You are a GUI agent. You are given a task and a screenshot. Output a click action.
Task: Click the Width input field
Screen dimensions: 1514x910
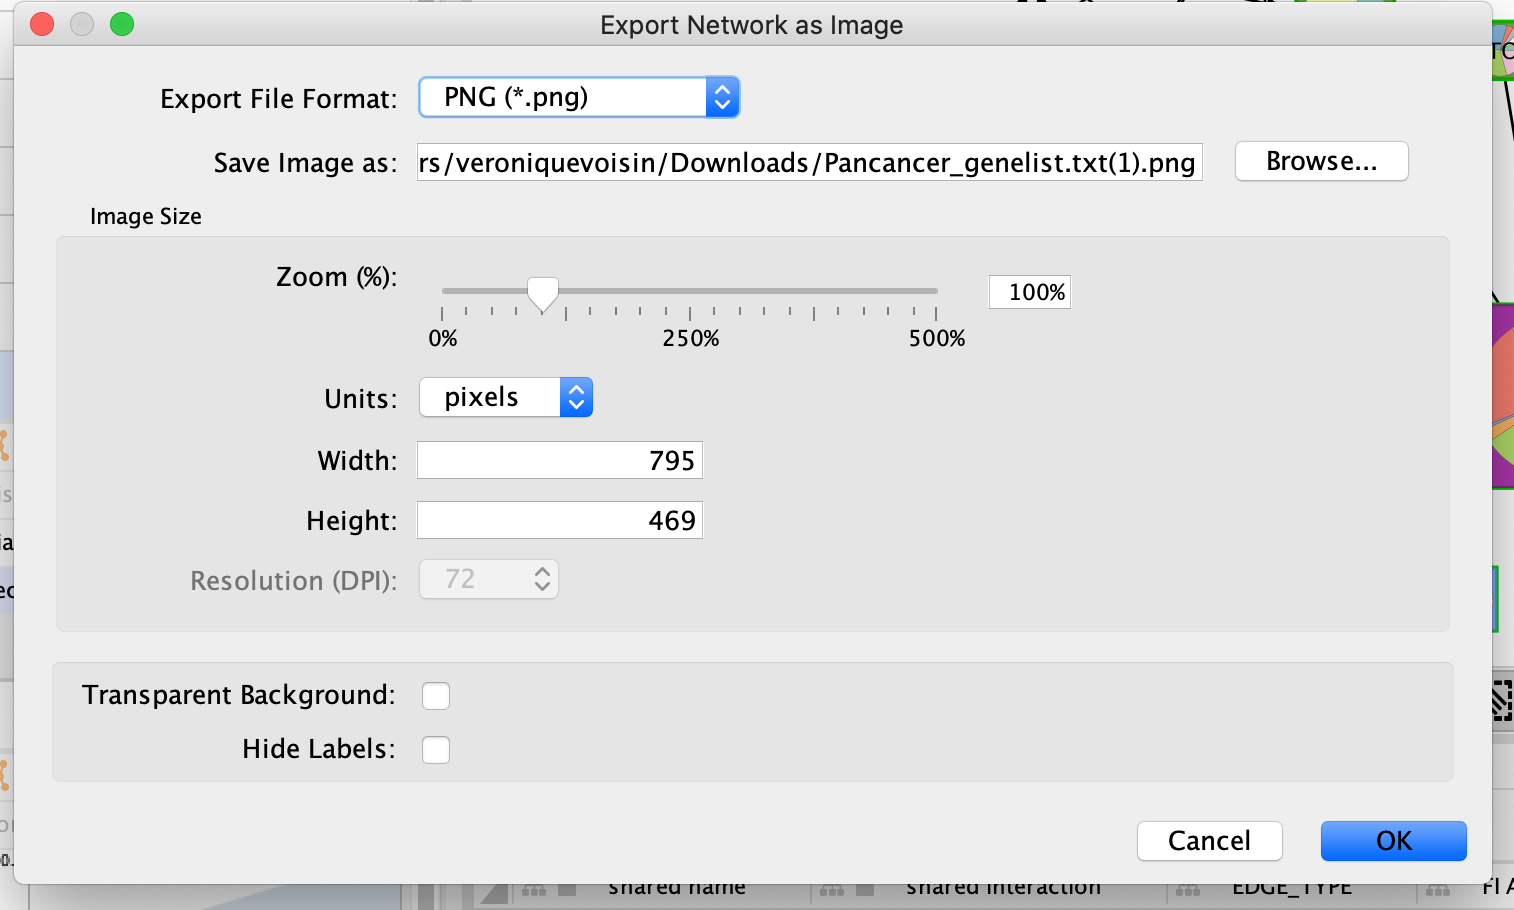pos(560,461)
